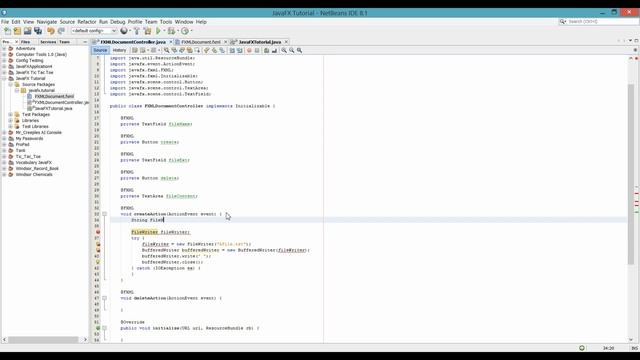Select JavaFXTutorial.java in project tree
640x360 pixels.
click(53, 109)
